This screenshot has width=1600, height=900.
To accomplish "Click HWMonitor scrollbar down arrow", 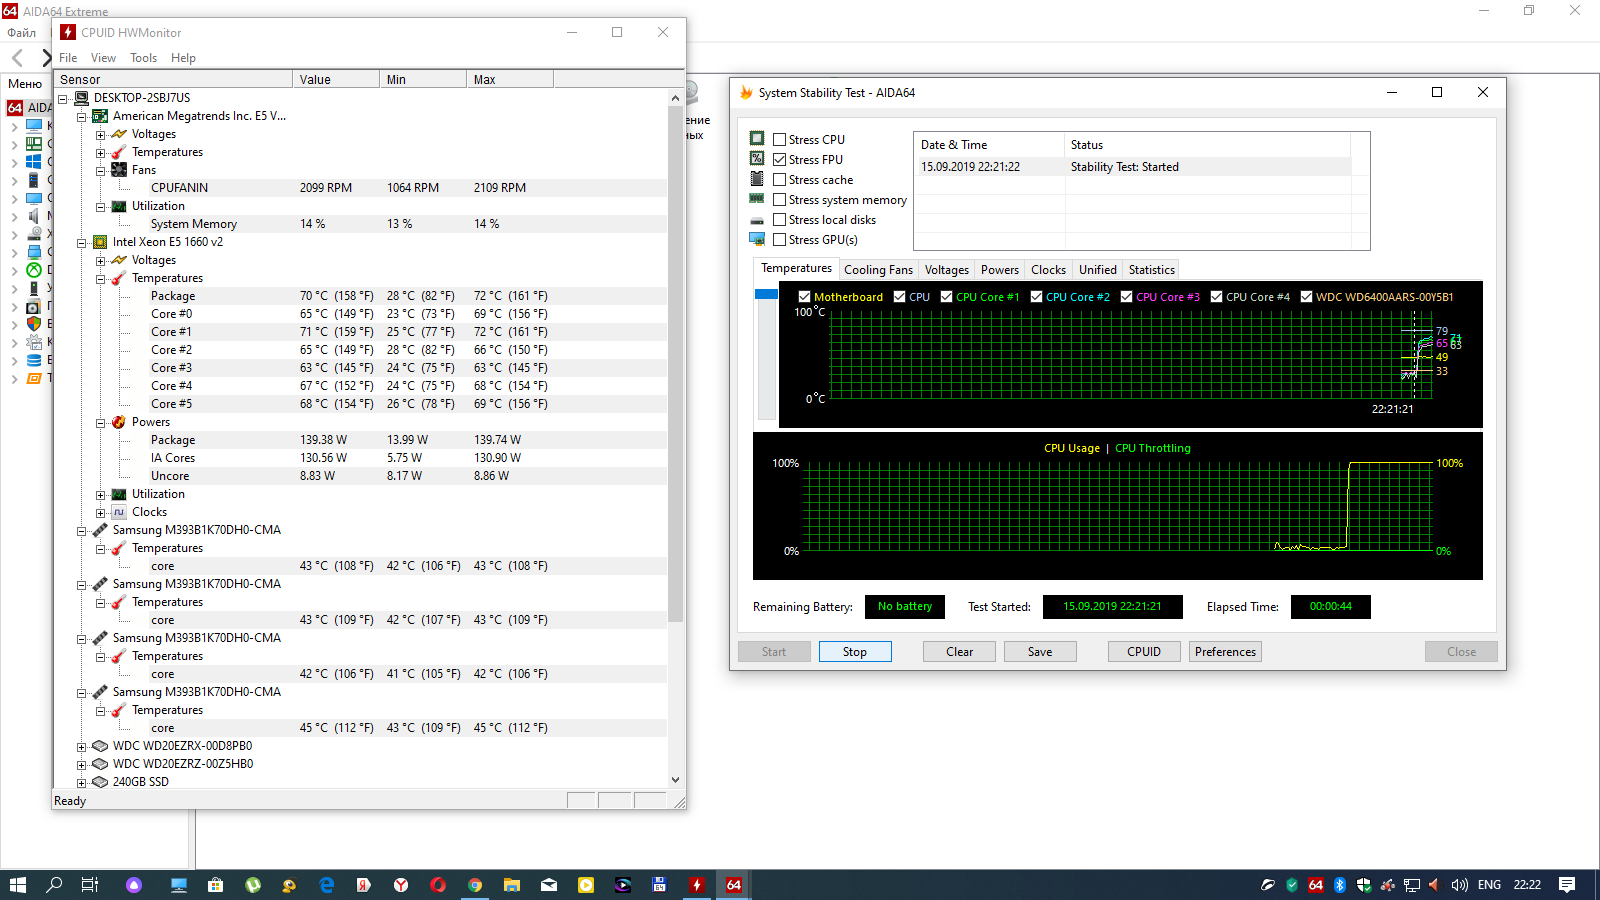I will (x=676, y=780).
